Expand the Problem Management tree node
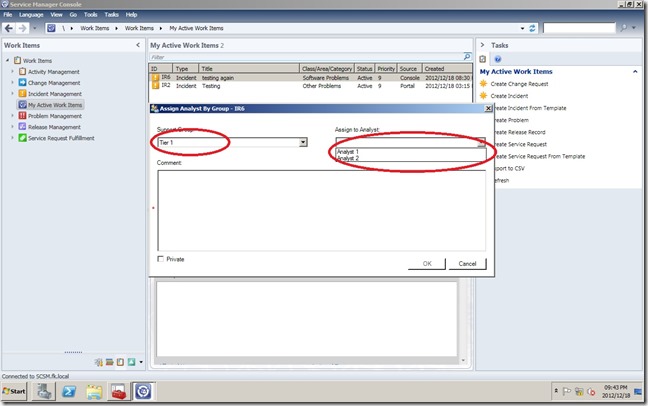Image resolution: width=648 pixels, height=406 pixels. click(x=12, y=116)
